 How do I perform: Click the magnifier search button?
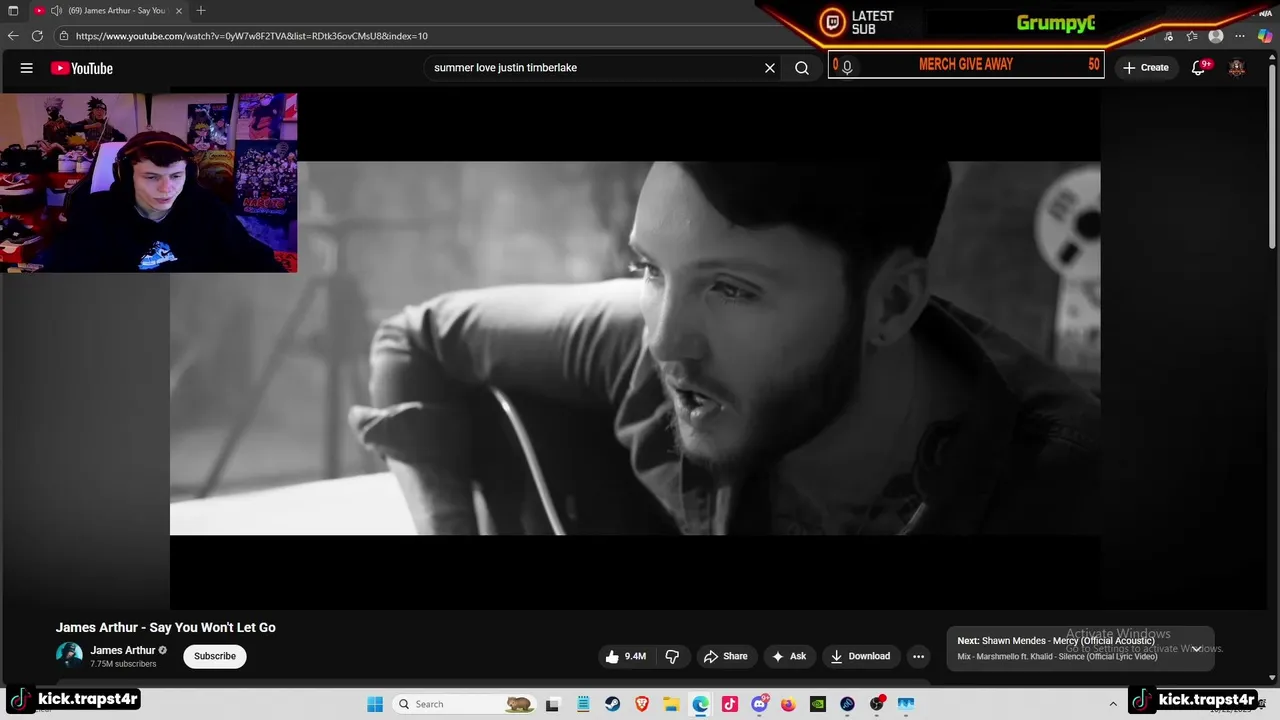click(x=802, y=68)
